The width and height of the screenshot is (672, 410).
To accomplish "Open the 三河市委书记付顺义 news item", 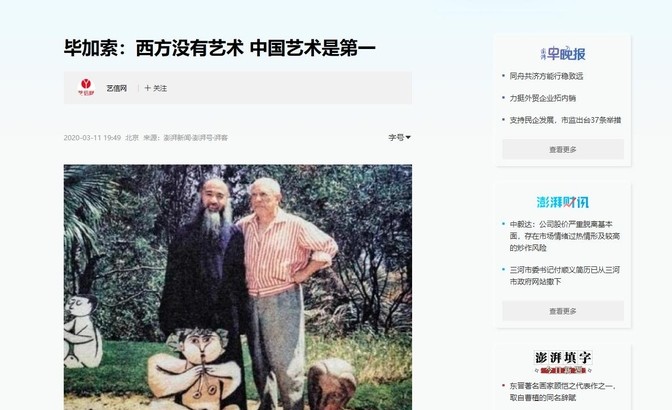I will click(x=564, y=276).
